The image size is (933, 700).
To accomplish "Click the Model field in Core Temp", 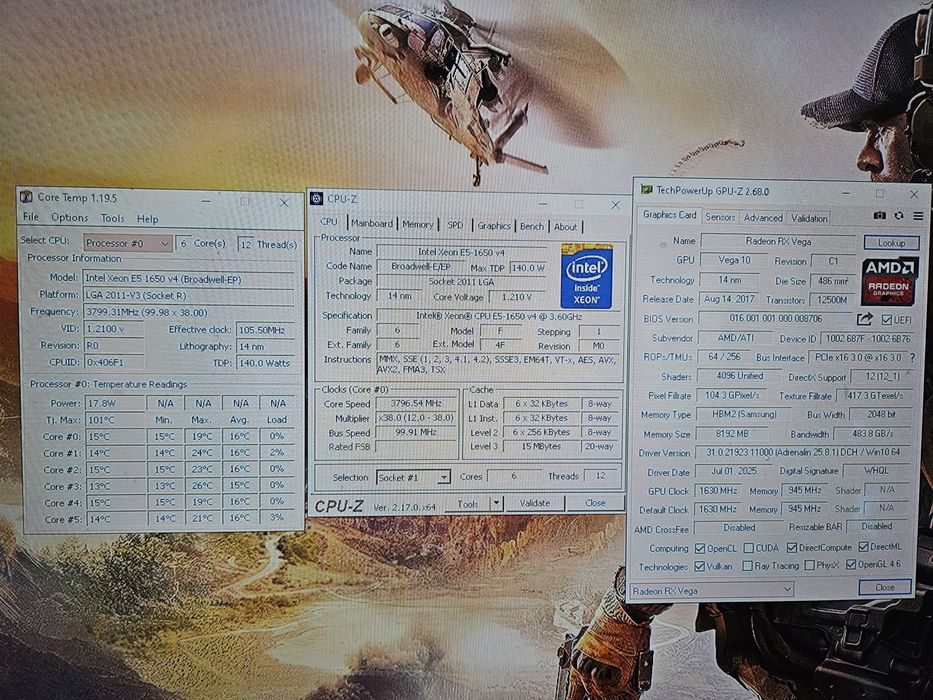I will [x=189, y=279].
